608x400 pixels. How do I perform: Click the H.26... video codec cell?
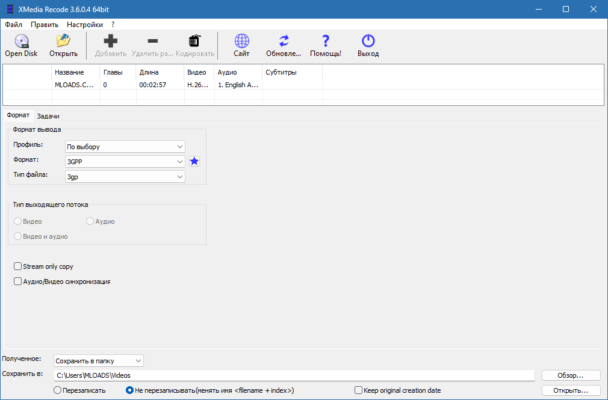tap(198, 85)
